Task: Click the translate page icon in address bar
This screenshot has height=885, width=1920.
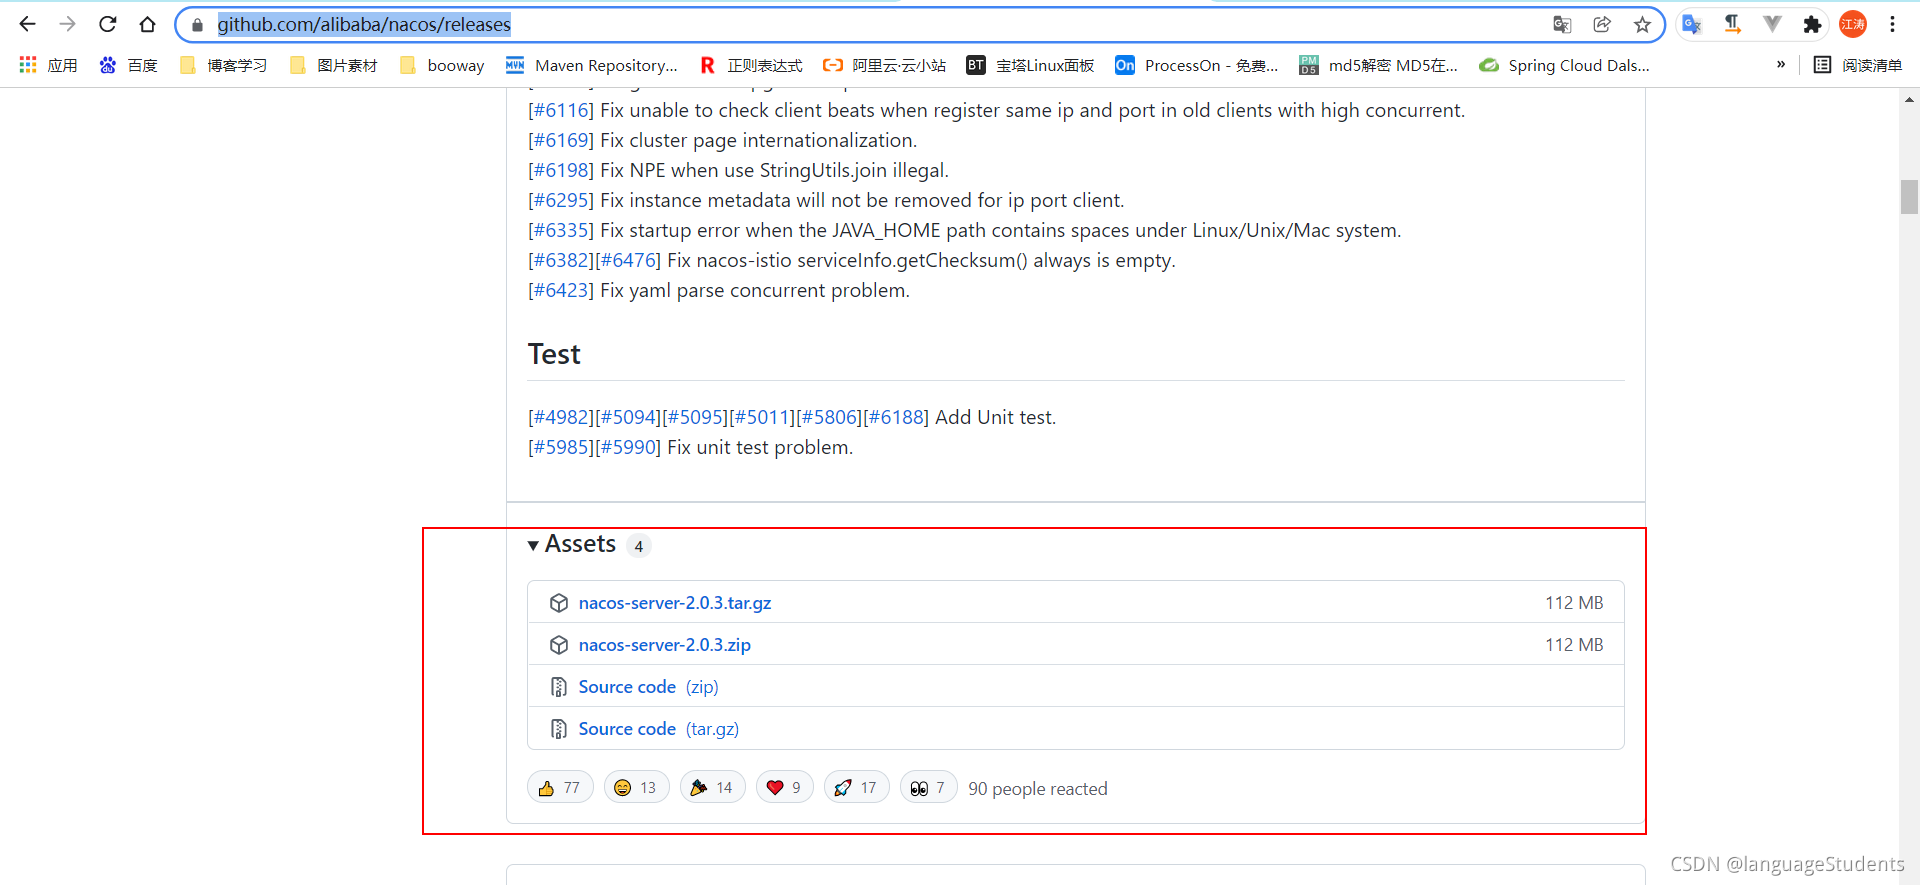Action: [1562, 24]
